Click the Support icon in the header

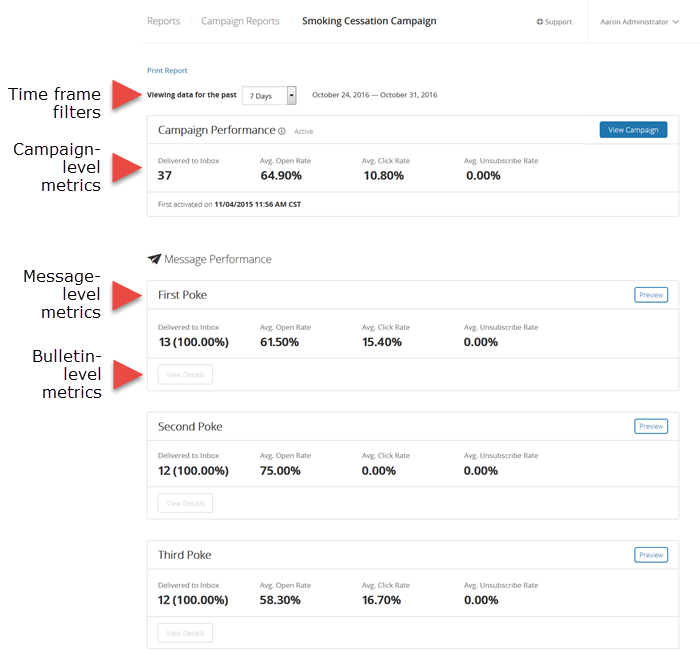coord(540,22)
